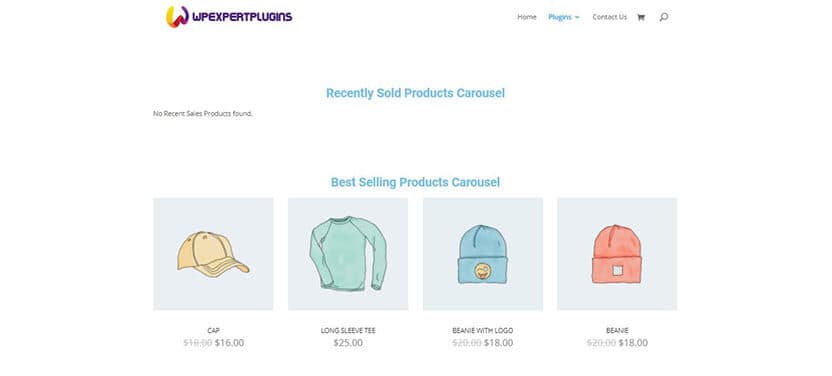The height and width of the screenshot is (376, 832).
Task: Open the shopping cart icon
Action: tap(640, 17)
